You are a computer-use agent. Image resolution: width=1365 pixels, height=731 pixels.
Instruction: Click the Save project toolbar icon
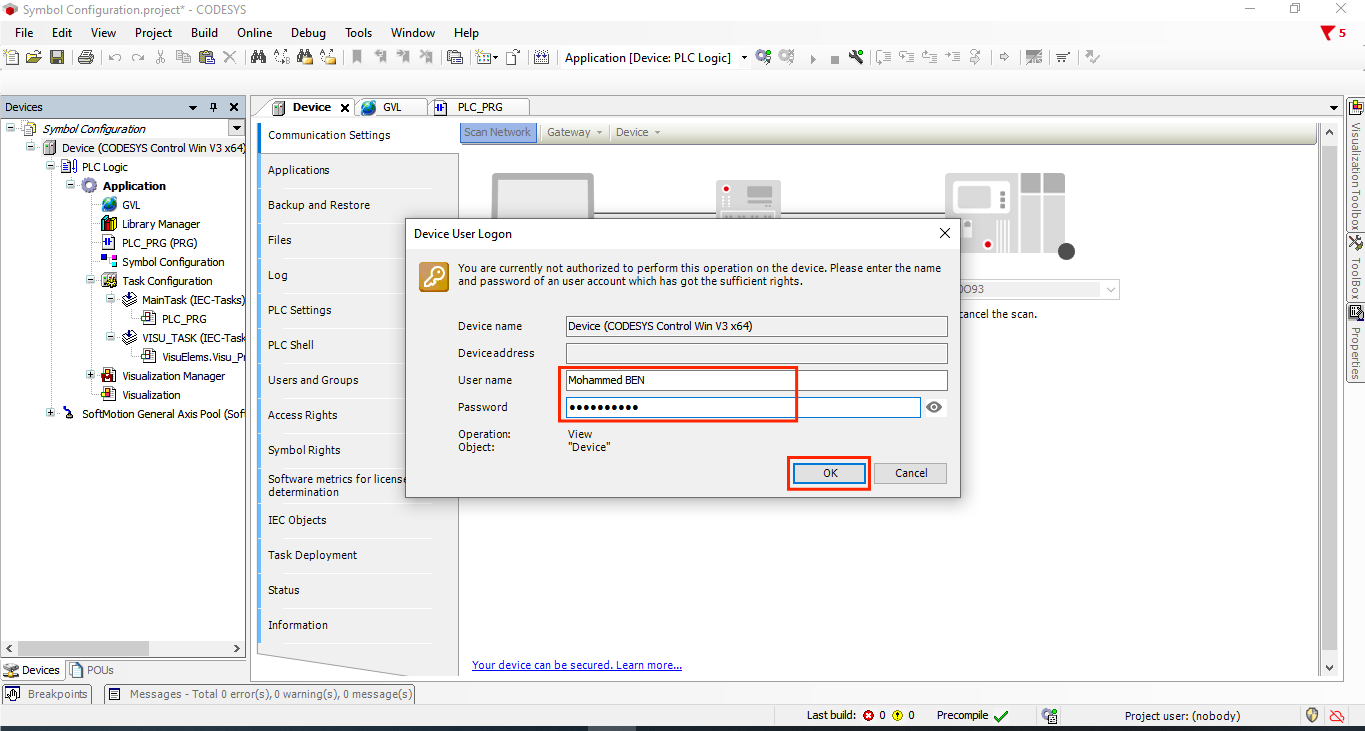[x=57, y=58]
